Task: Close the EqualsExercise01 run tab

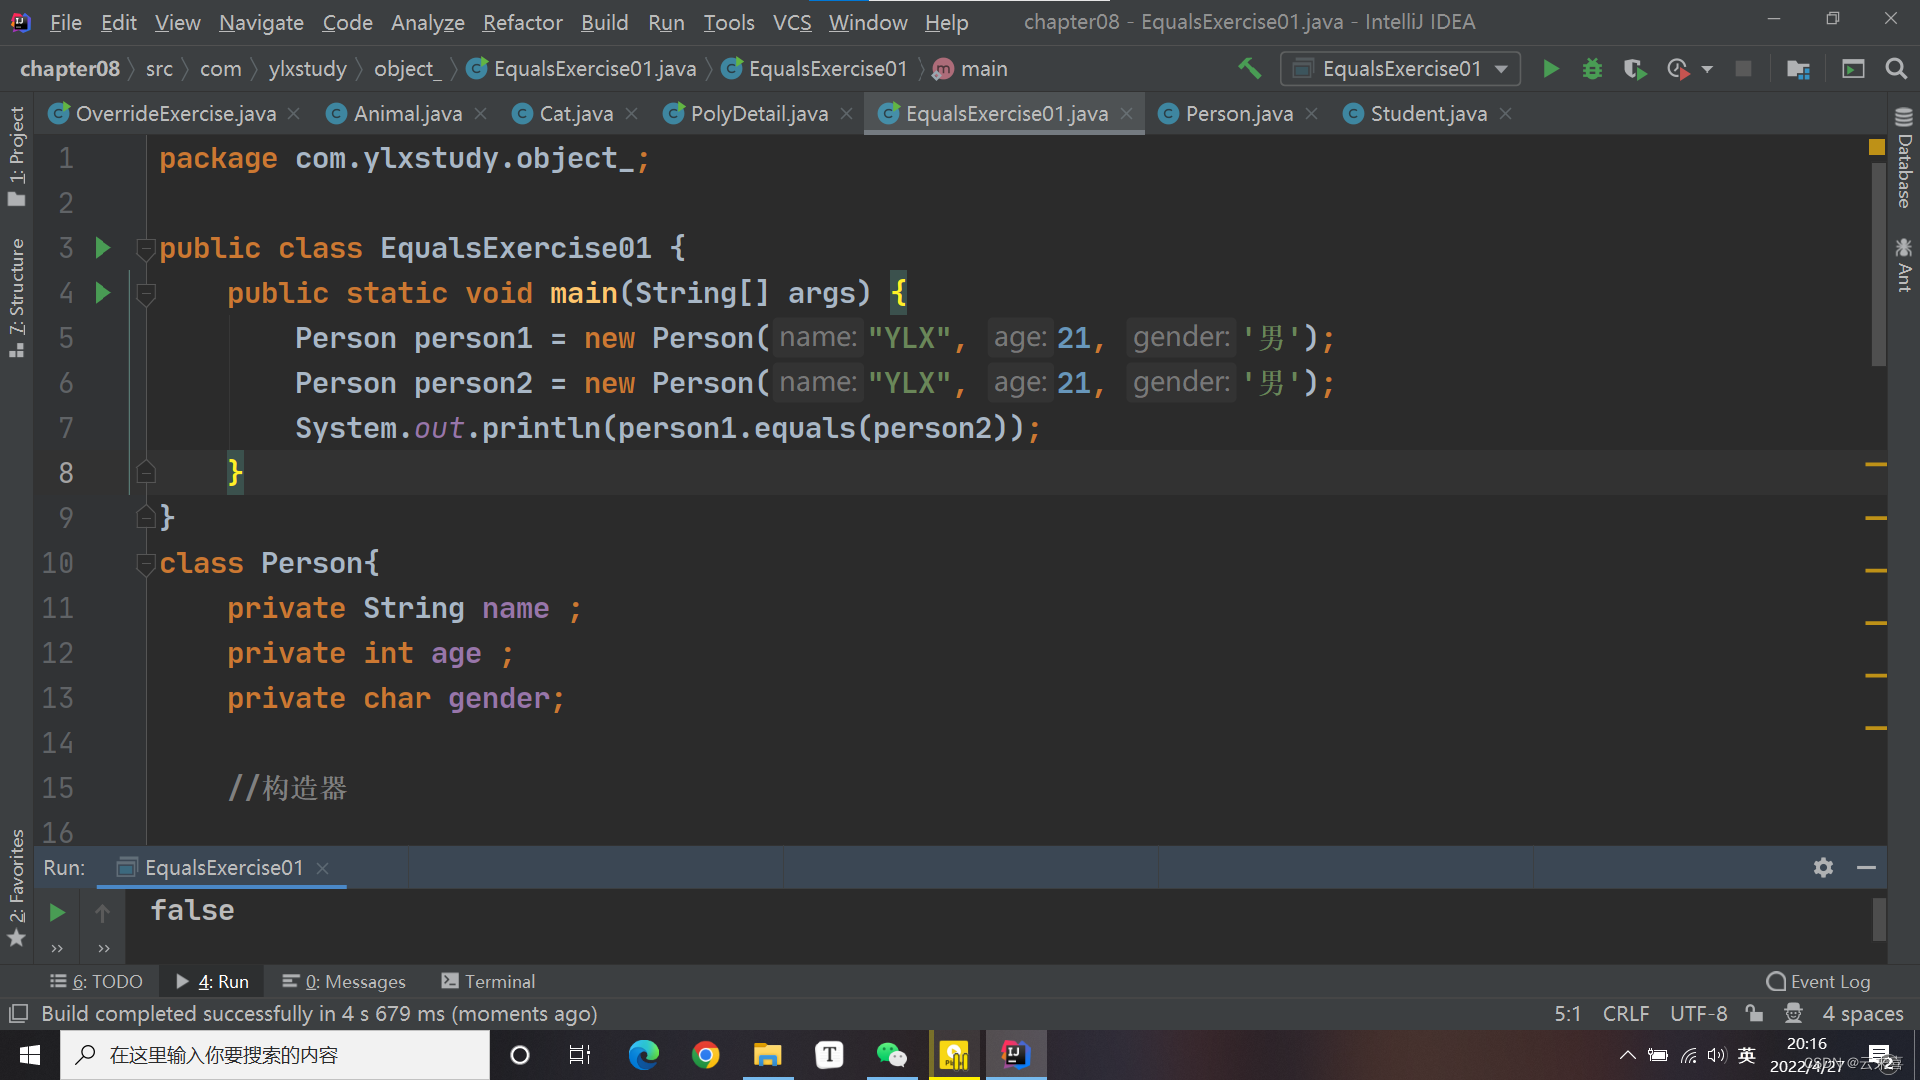Action: click(322, 868)
